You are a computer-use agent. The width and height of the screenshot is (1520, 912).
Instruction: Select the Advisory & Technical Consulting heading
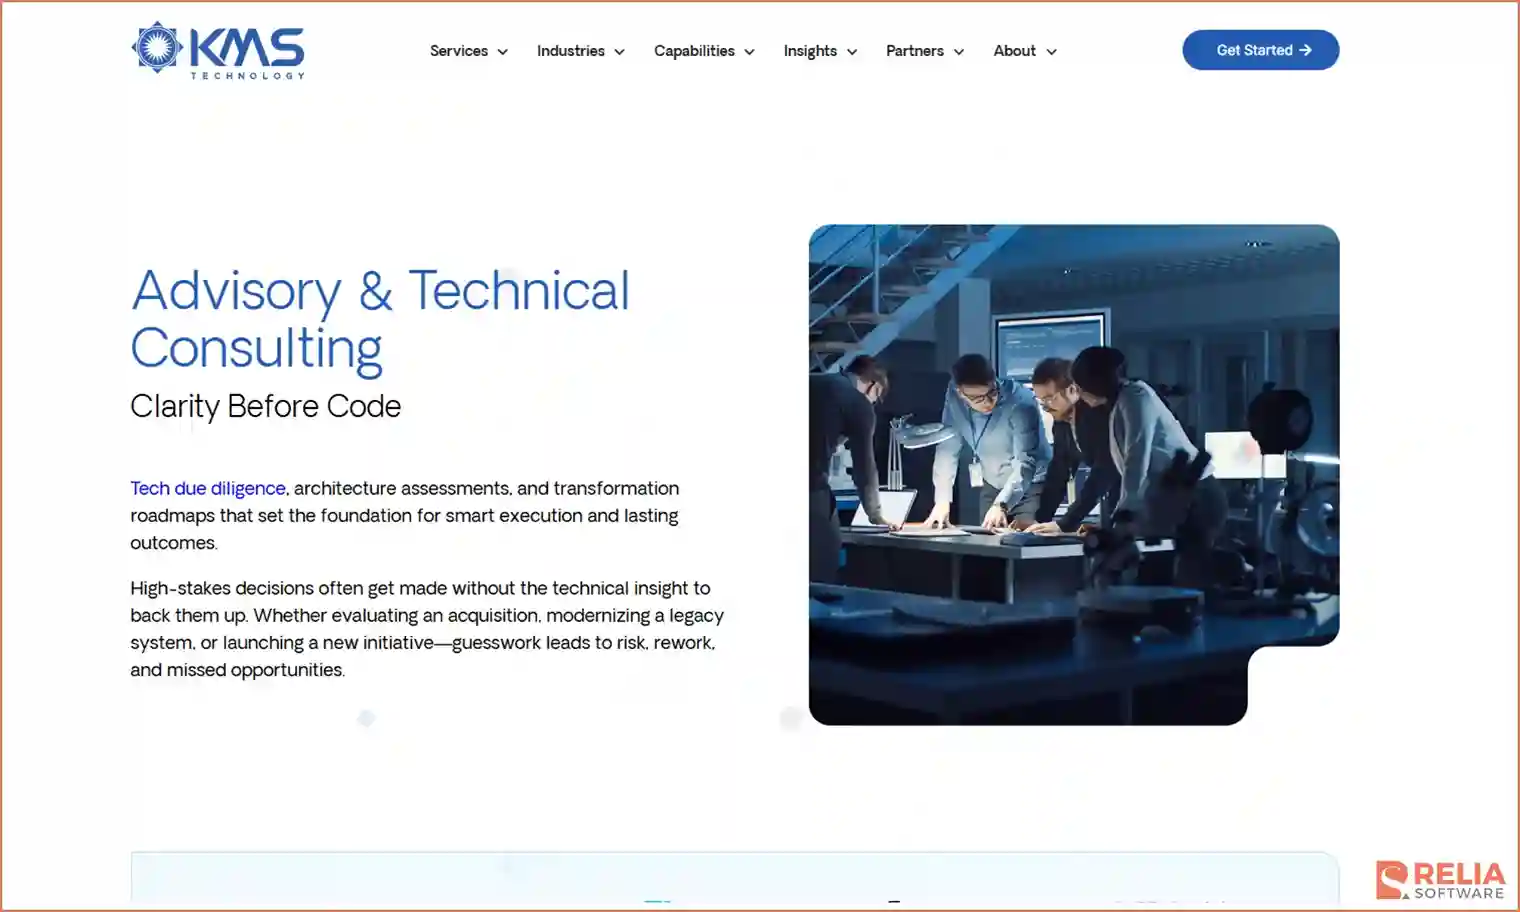[380, 319]
